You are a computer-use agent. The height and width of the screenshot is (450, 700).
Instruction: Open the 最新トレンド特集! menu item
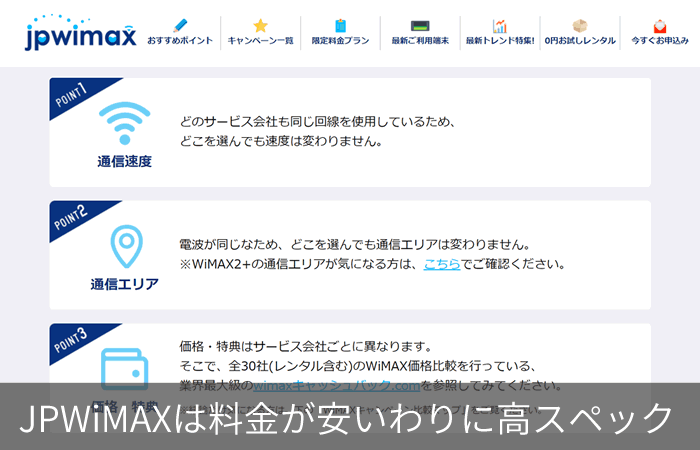point(500,41)
